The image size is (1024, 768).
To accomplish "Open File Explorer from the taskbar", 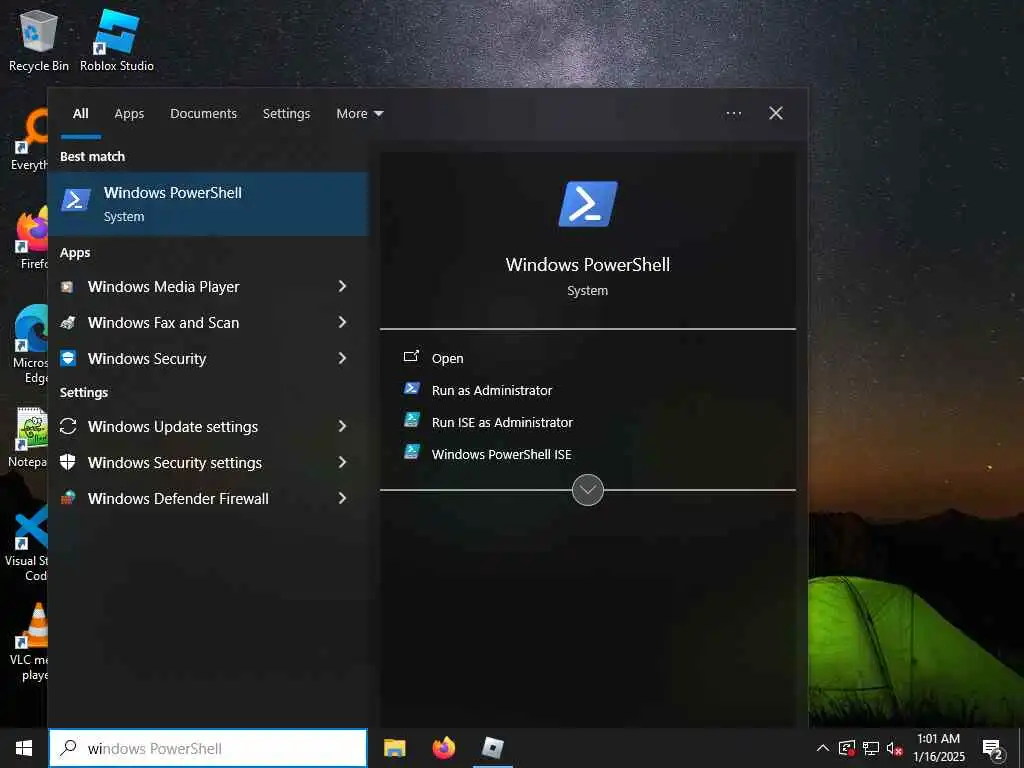I will pos(394,748).
